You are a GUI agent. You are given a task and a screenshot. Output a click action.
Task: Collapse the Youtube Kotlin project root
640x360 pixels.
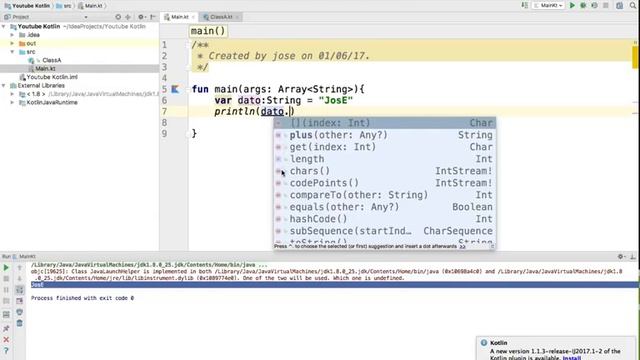point(4,27)
